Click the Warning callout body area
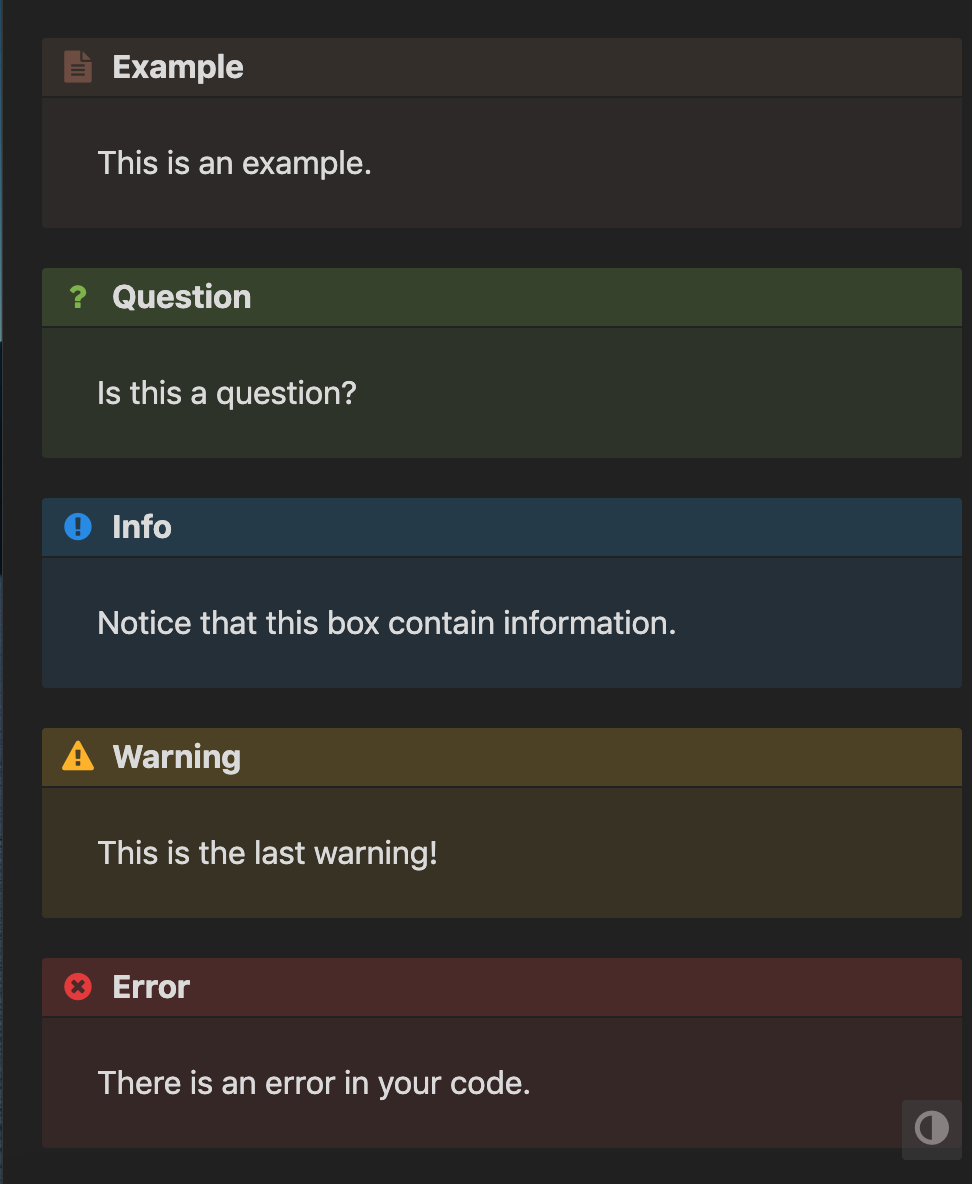This screenshot has height=1184, width=972. tap(501, 853)
